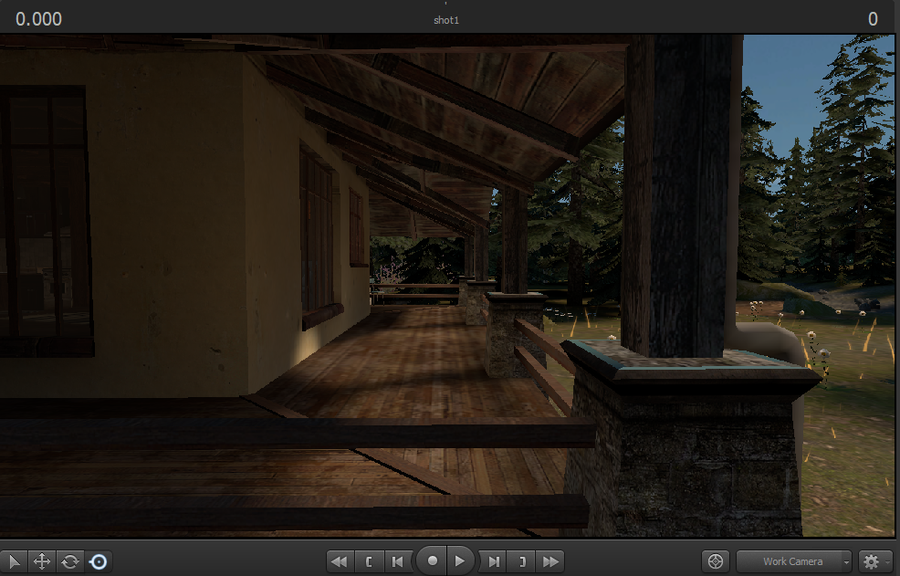
Task: Click the camera target crosshair icon
Action: tap(715, 561)
